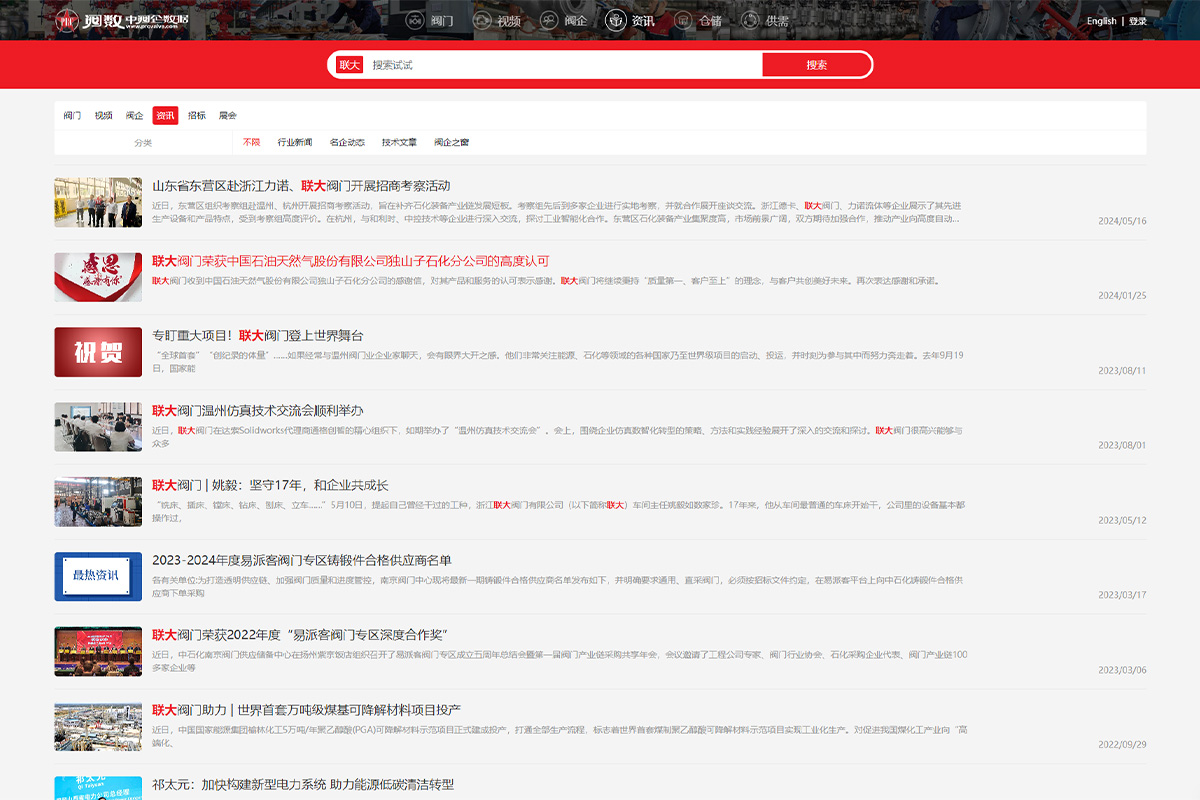1200x800 pixels.
Task: Click the 供需 supply-demand icon in header
Action: click(750, 20)
